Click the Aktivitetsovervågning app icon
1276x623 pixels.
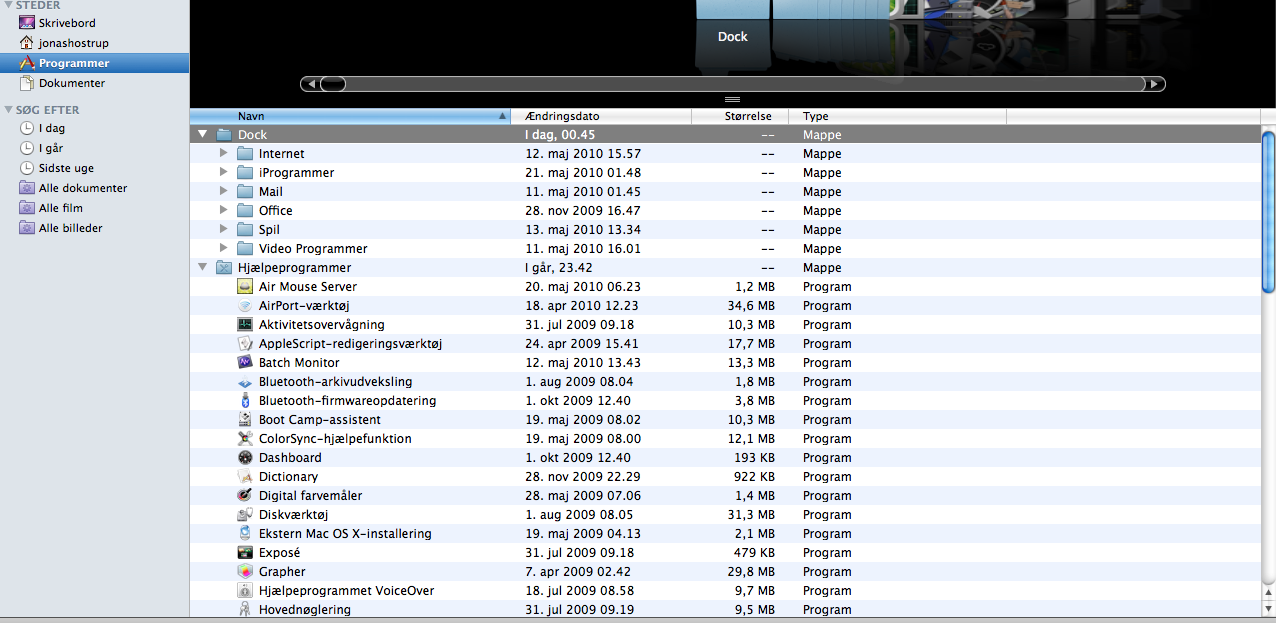pyautogui.click(x=245, y=325)
